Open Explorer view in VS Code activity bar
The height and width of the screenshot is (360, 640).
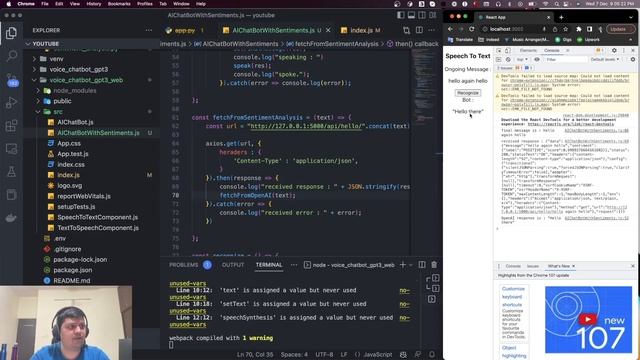pos(11,33)
